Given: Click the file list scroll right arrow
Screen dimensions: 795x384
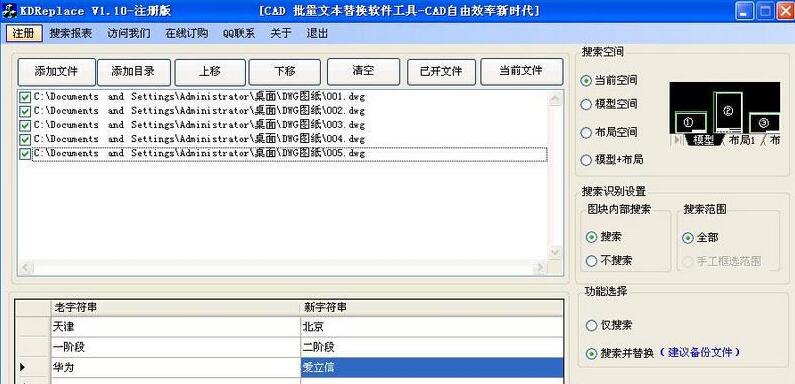Looking at the screenshot, I should (x=541, y=268).
